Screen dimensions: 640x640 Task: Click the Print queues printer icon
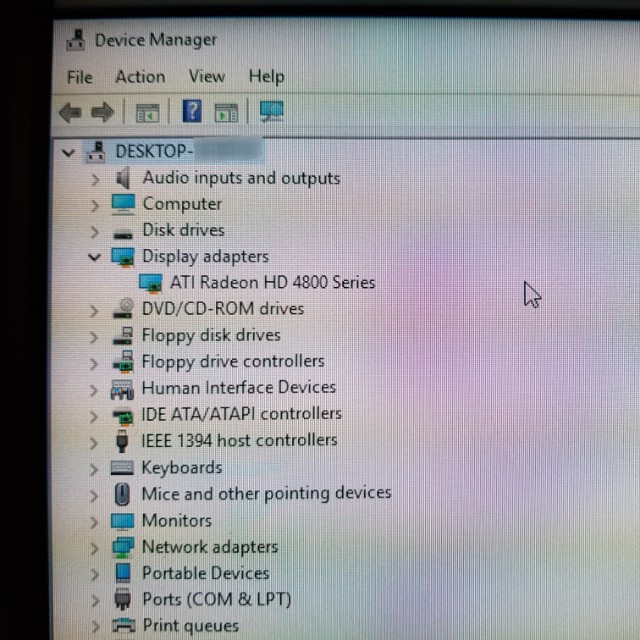123,625
